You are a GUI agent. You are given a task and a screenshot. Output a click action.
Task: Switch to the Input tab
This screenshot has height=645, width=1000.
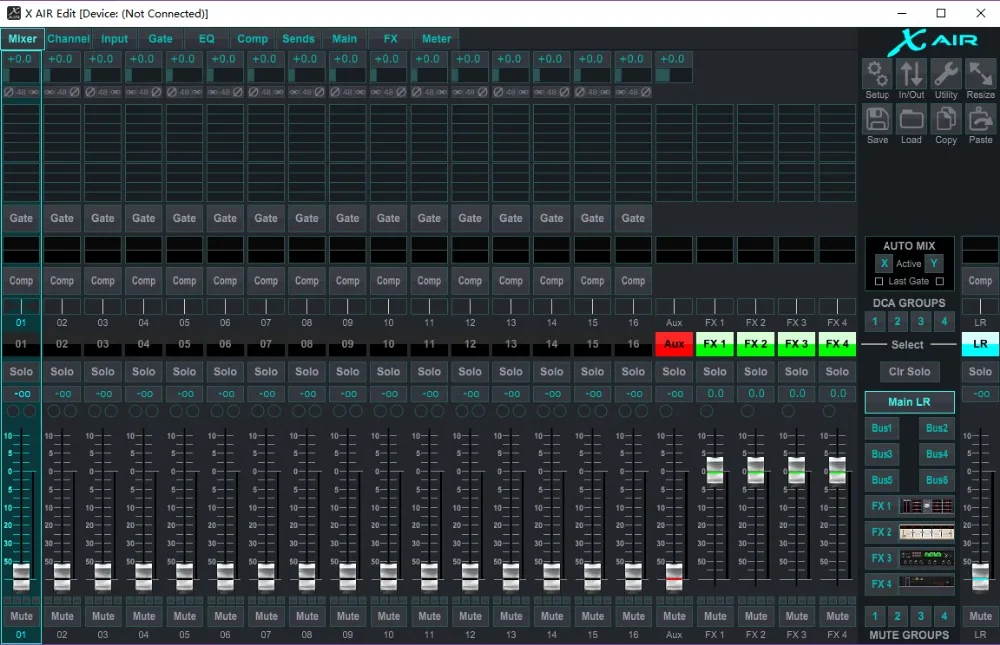pos(114,39)
